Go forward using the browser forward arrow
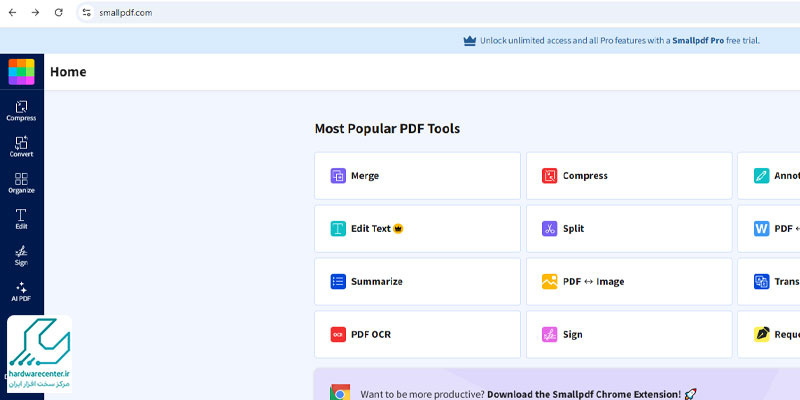Image resolution: width=800 pixels, height=400 pixels. (x=35, y=13)
